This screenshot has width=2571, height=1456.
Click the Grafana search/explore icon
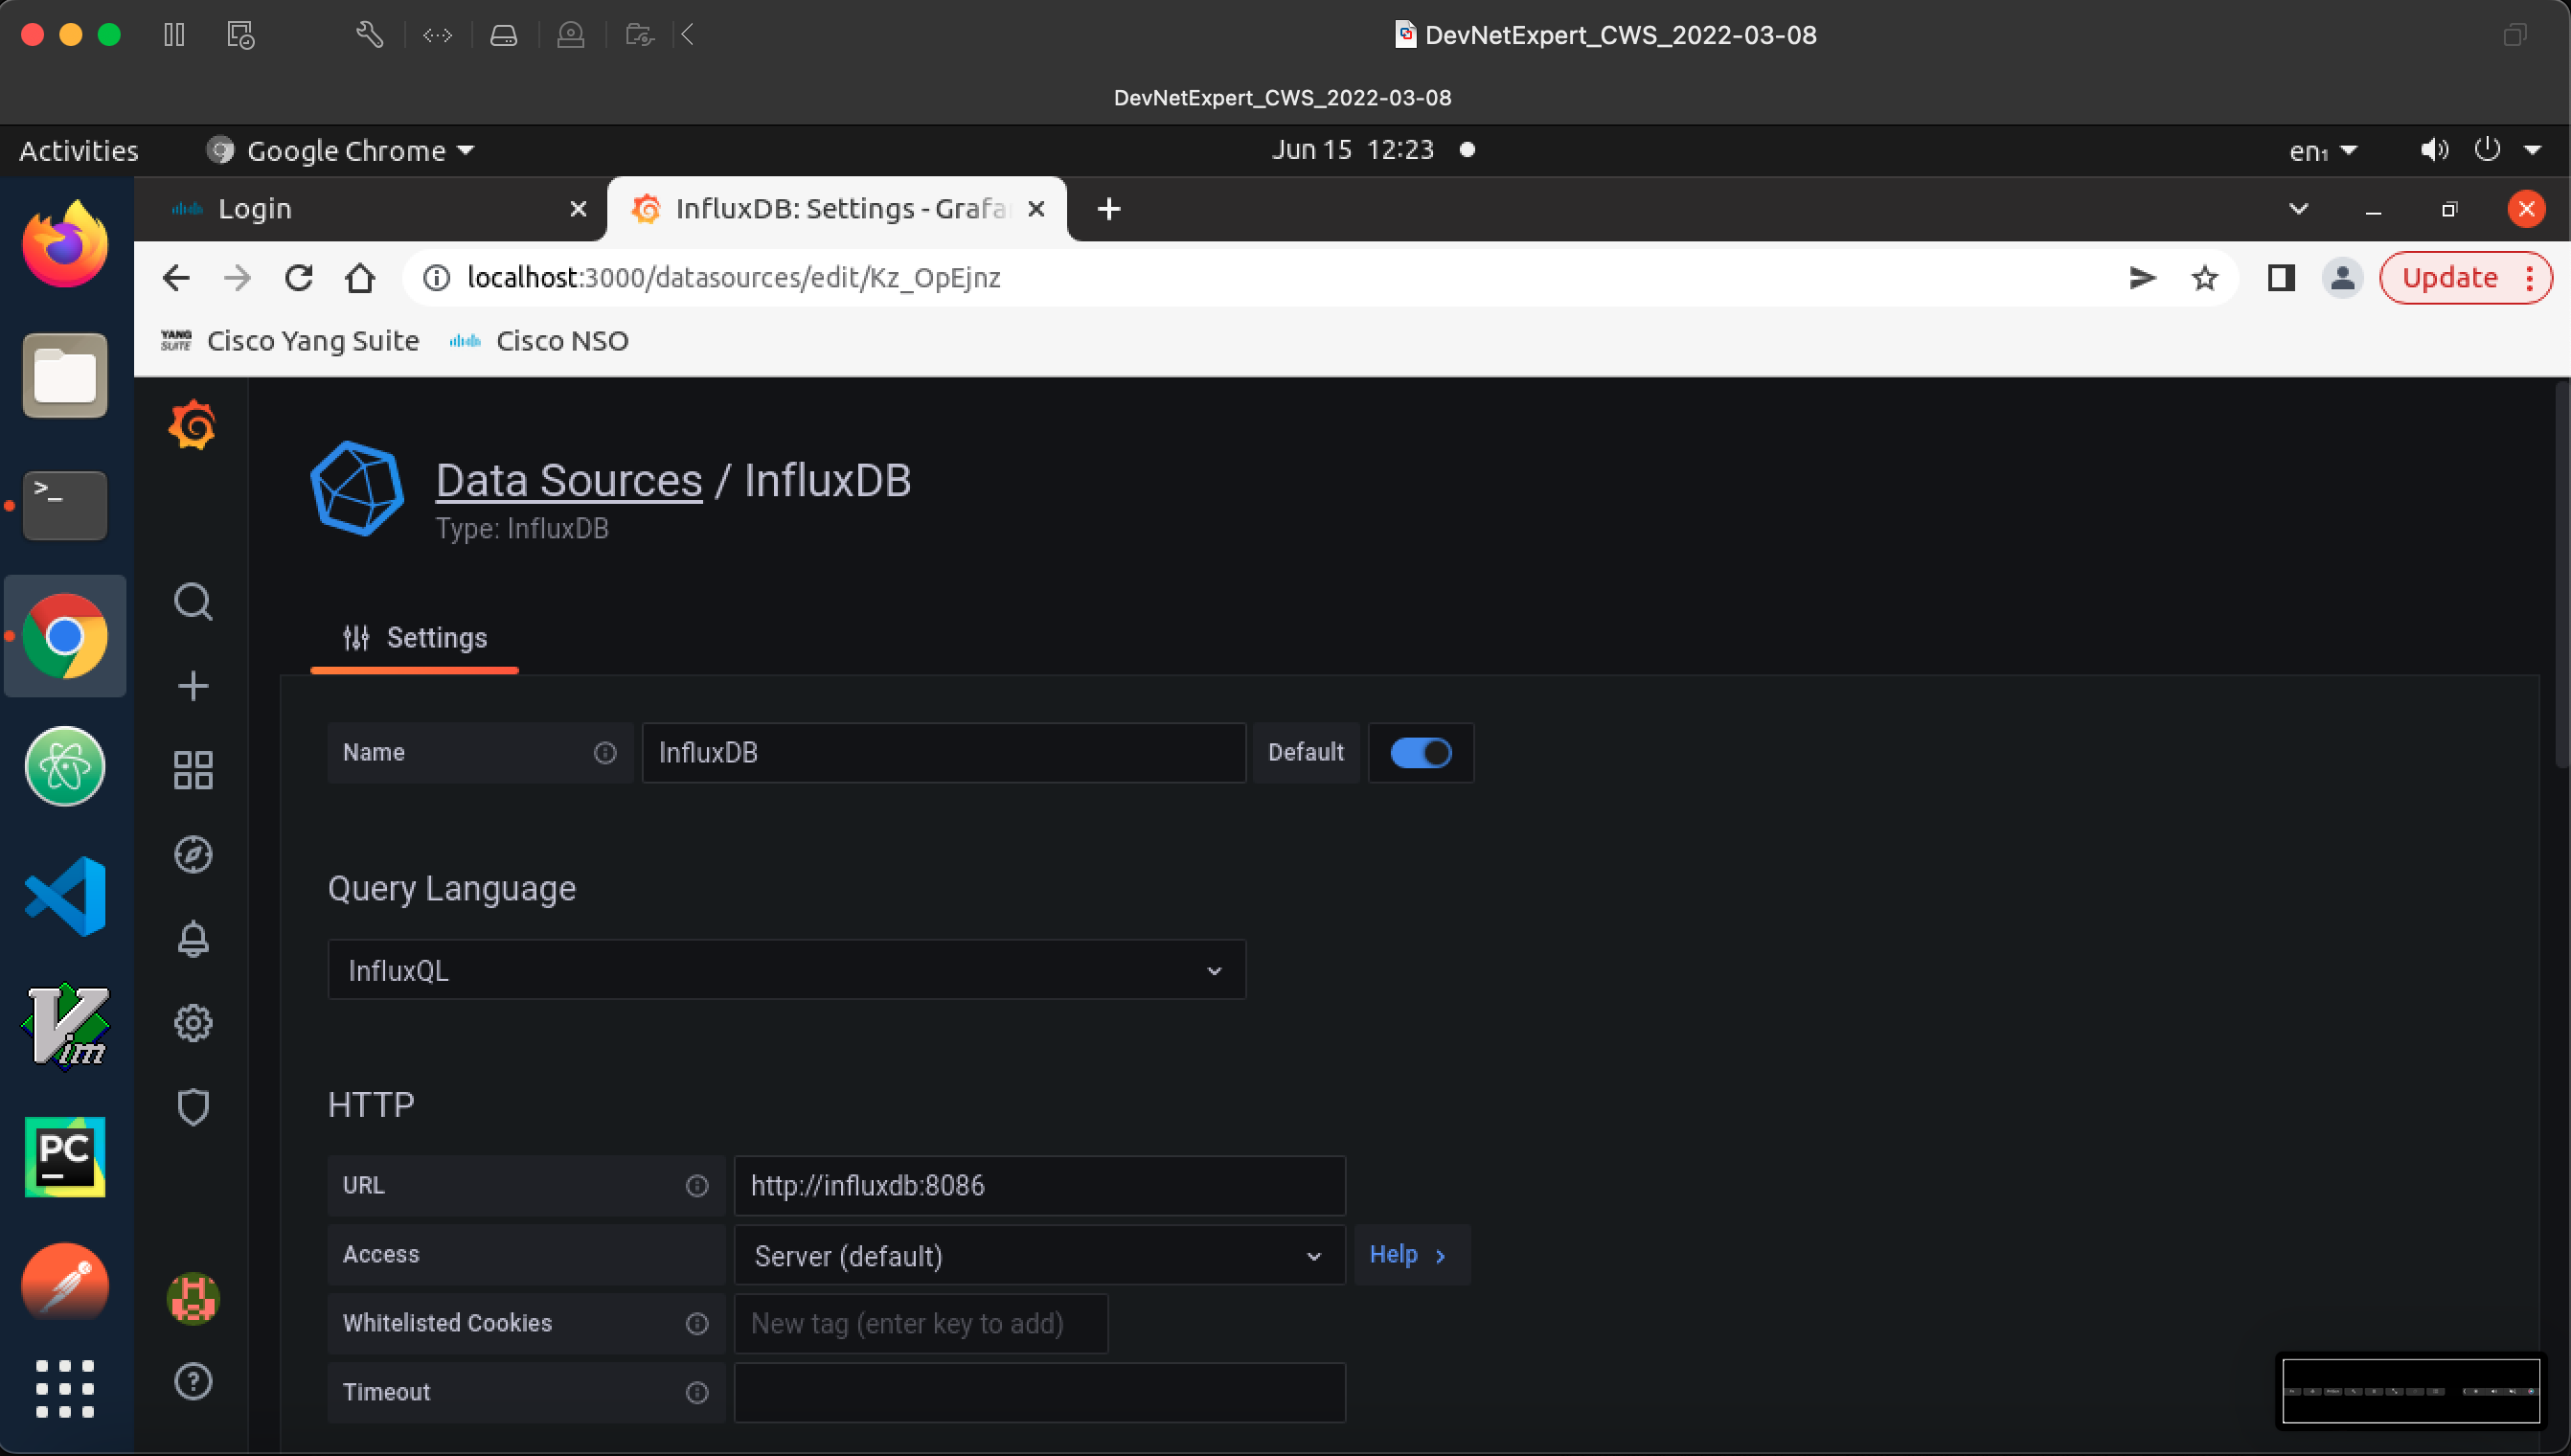click(193, 602)
